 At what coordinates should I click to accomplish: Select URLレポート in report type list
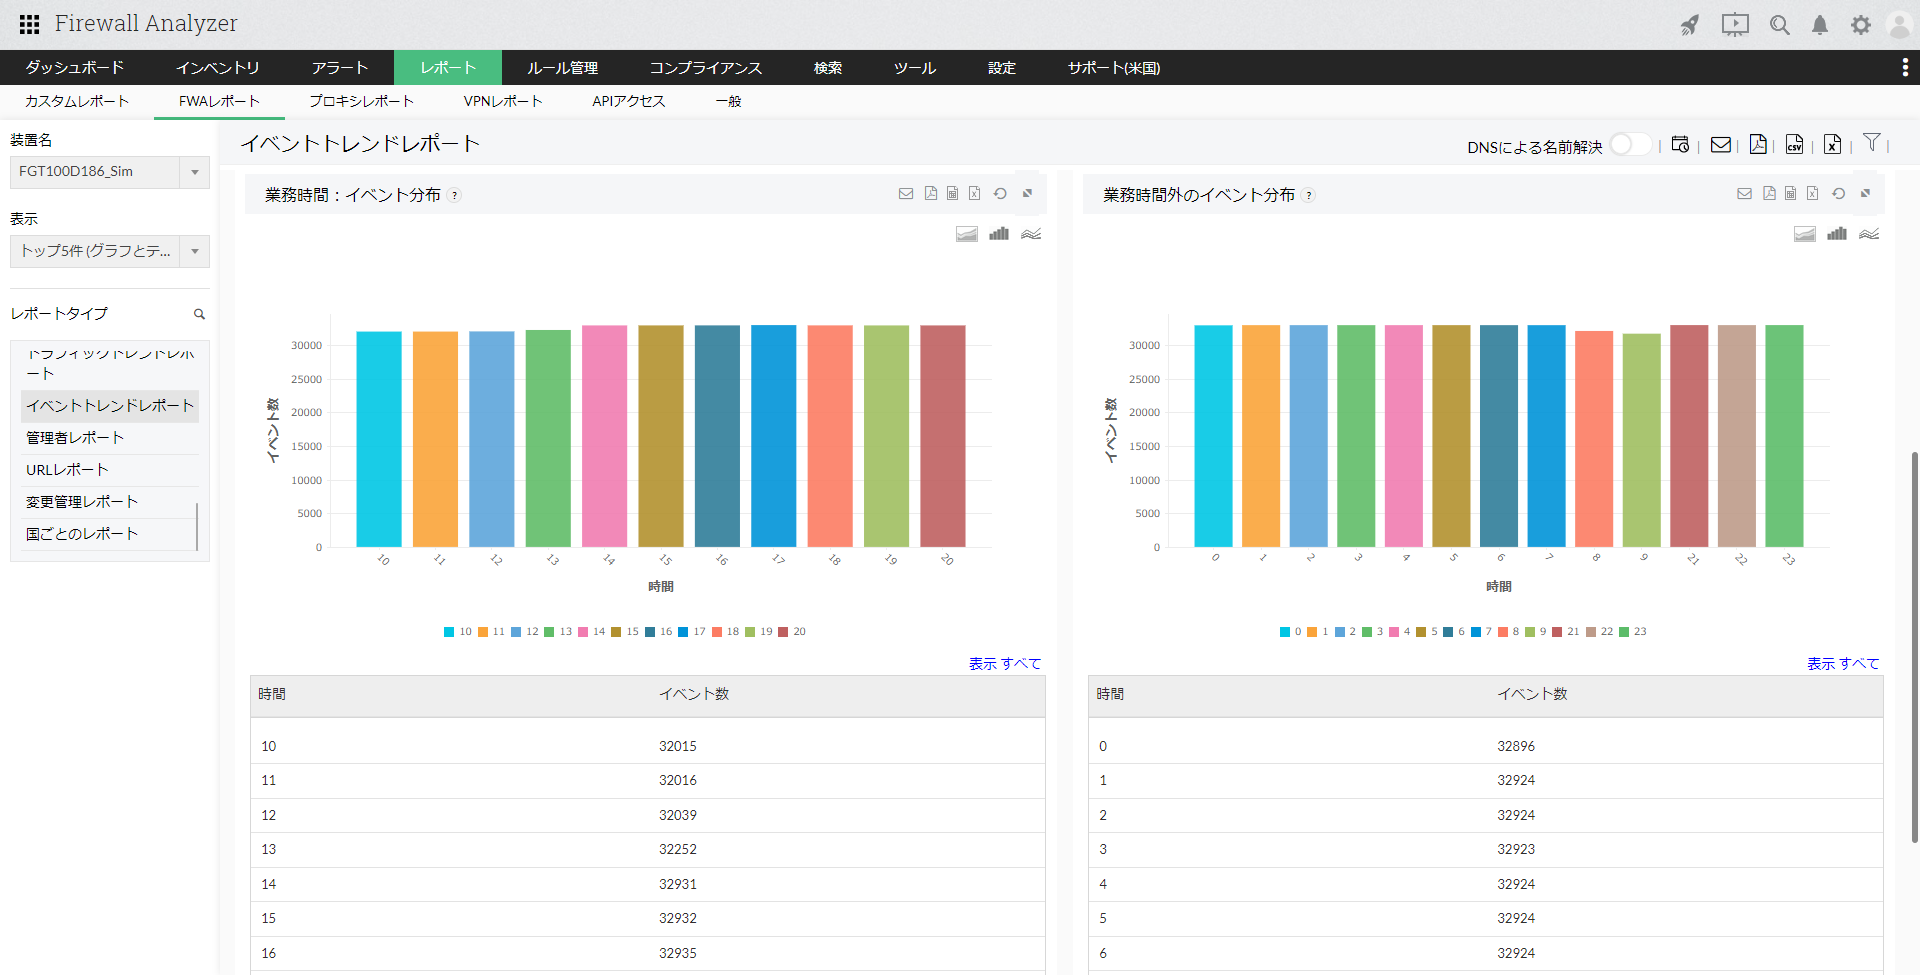pos(67,470)
